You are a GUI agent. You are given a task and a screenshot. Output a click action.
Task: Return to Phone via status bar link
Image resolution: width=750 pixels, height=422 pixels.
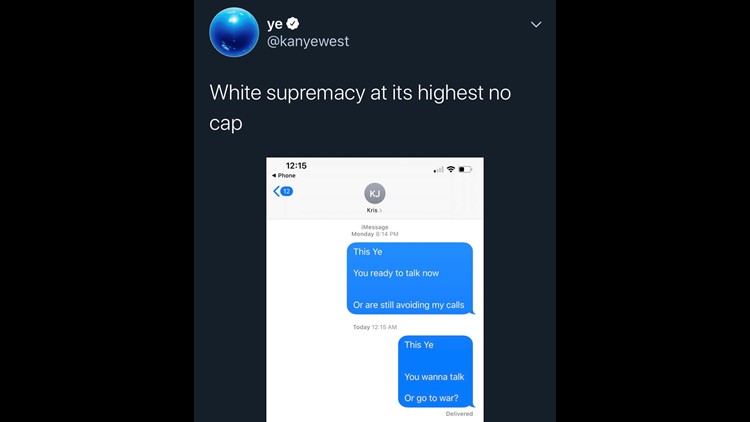[x=284, y=176]
